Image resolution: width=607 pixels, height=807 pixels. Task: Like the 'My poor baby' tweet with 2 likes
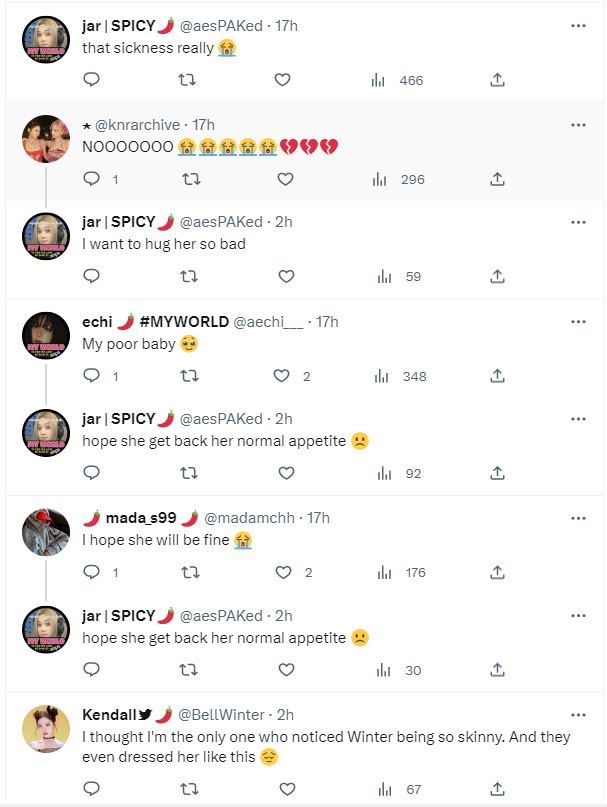(x=291, y=376)
